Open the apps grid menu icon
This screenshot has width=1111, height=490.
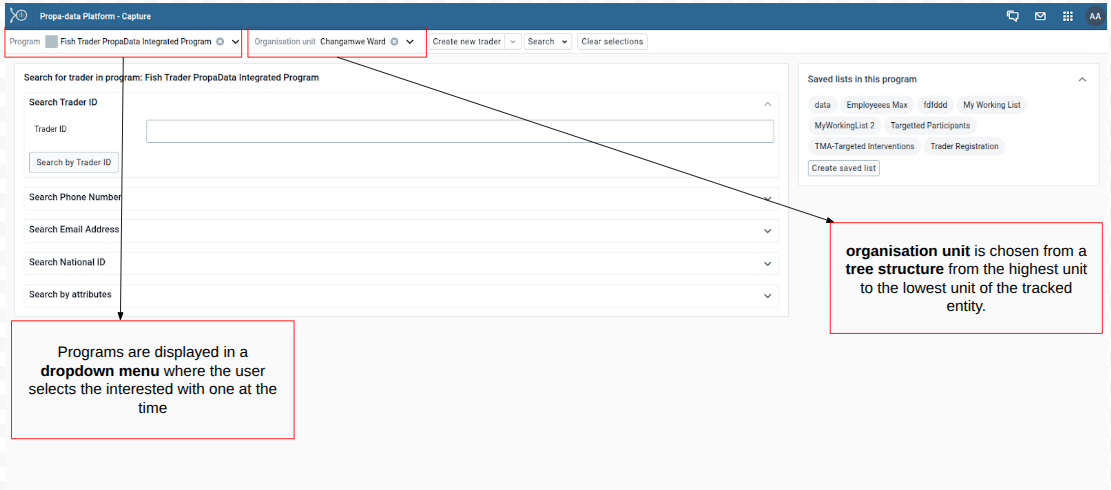click(1067, 16)
